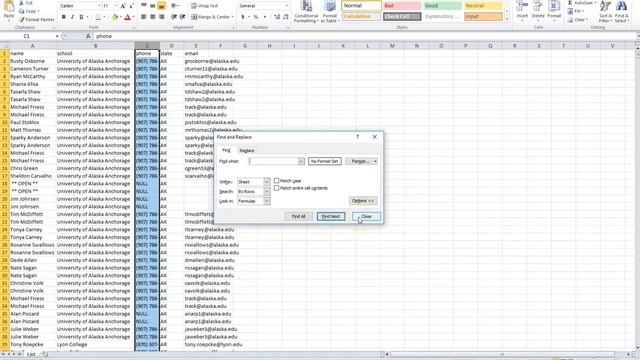Viewport: 640px width, 360px height.
Task: Click the Copy icon in Clipboard group
Action: pyautogui.click(x=22, y=11)
